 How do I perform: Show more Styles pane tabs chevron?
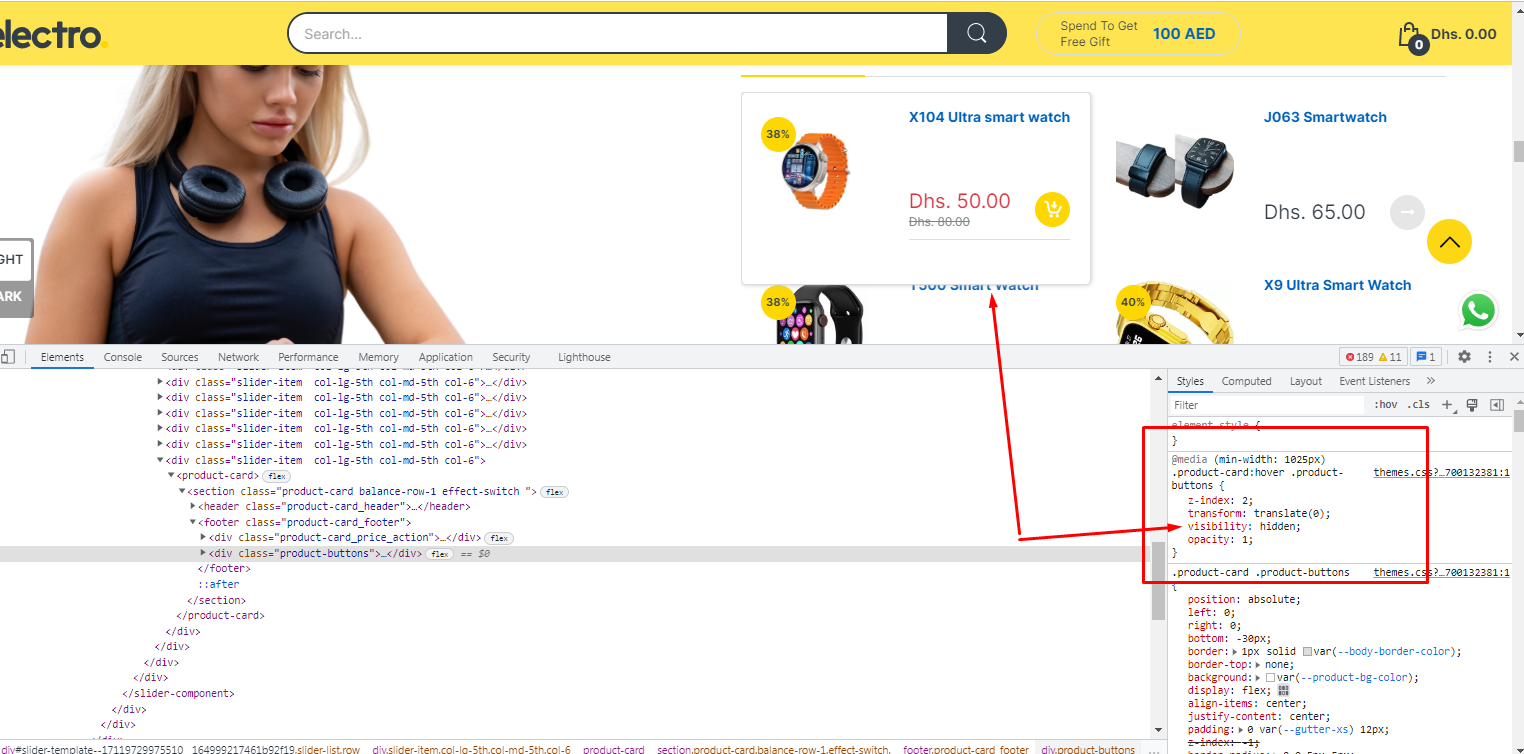(1431, 381)
